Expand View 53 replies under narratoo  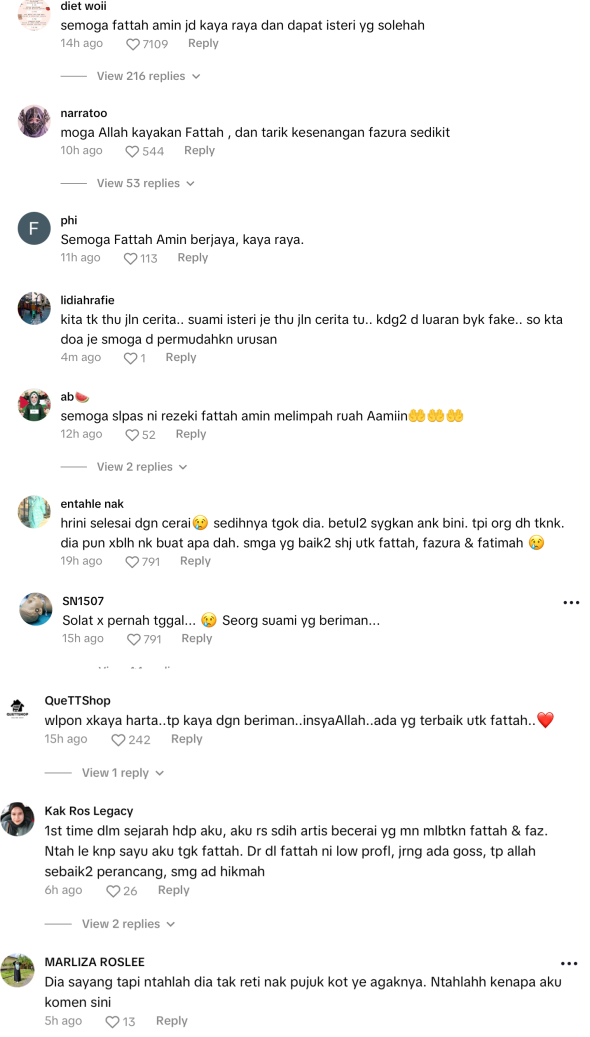click(146, 183)
